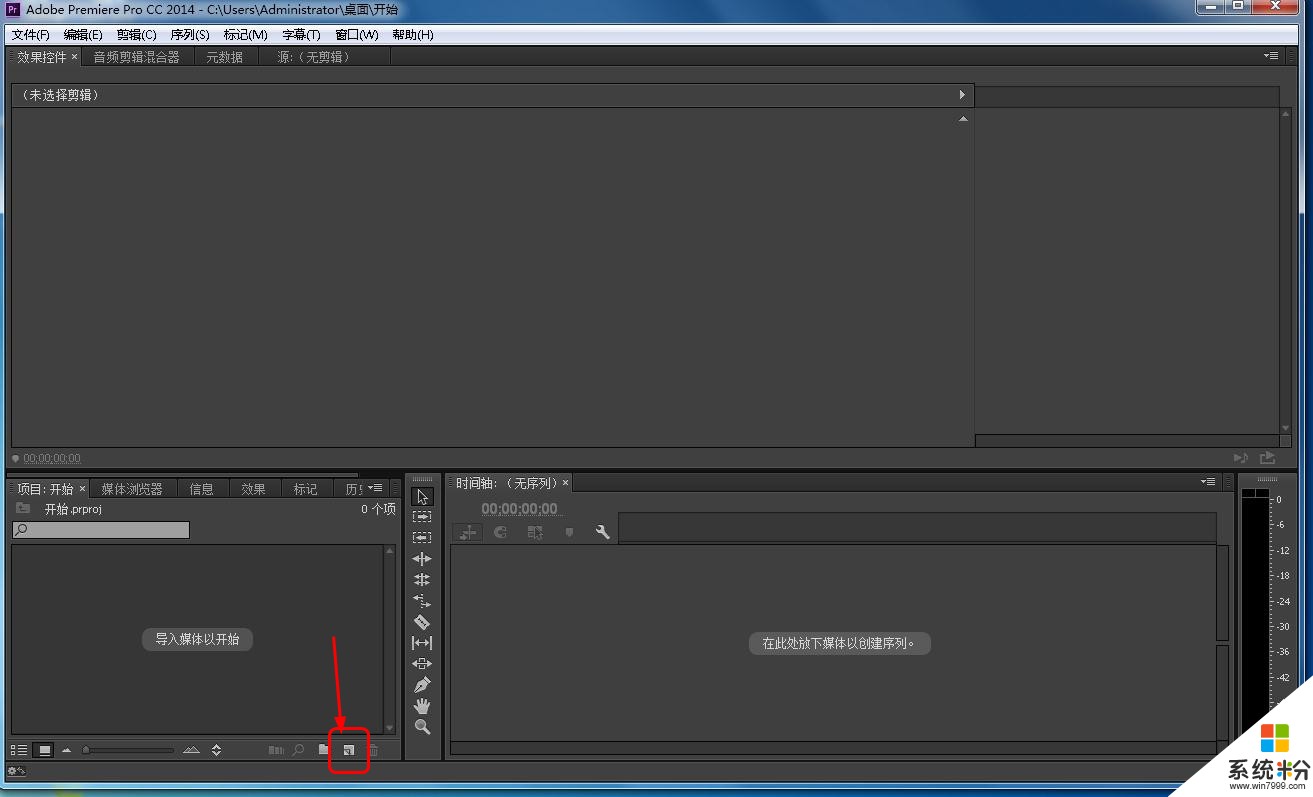Viewport: 1313px width, 797px height.
Task: Switch project panel to icon view
Action: tap(44, 750)
